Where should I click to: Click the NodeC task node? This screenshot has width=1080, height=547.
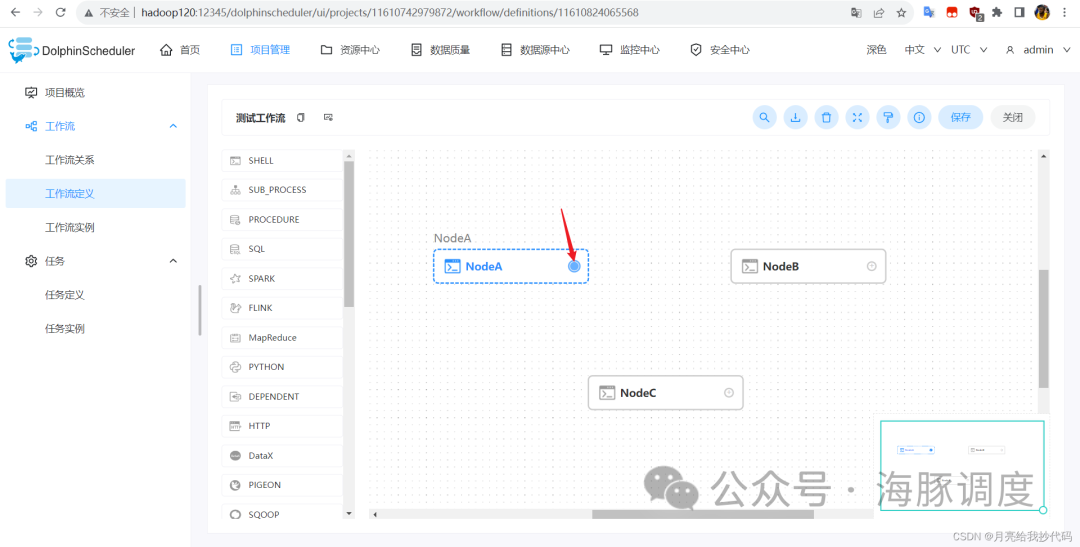665,393
